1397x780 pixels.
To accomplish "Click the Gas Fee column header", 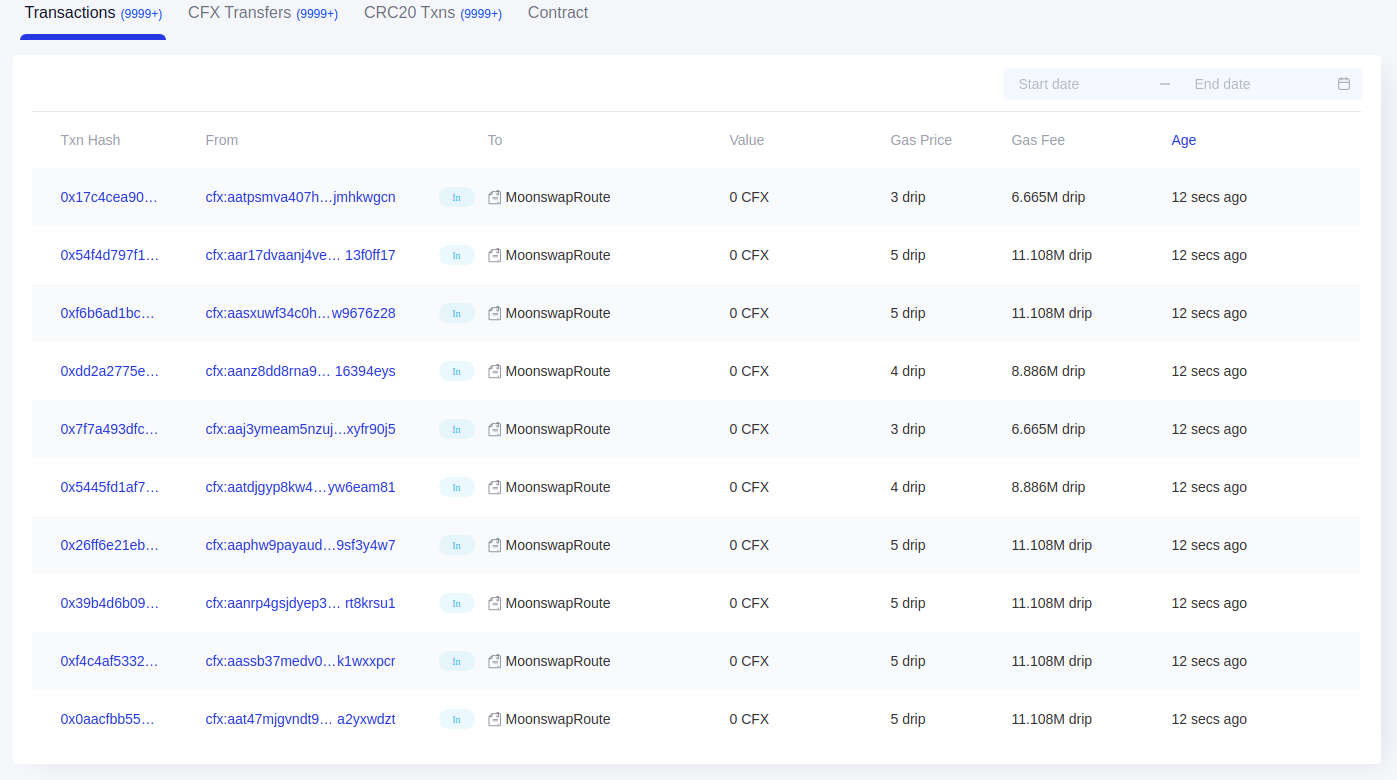I will pyautogui.click(x=1038, y=140).
